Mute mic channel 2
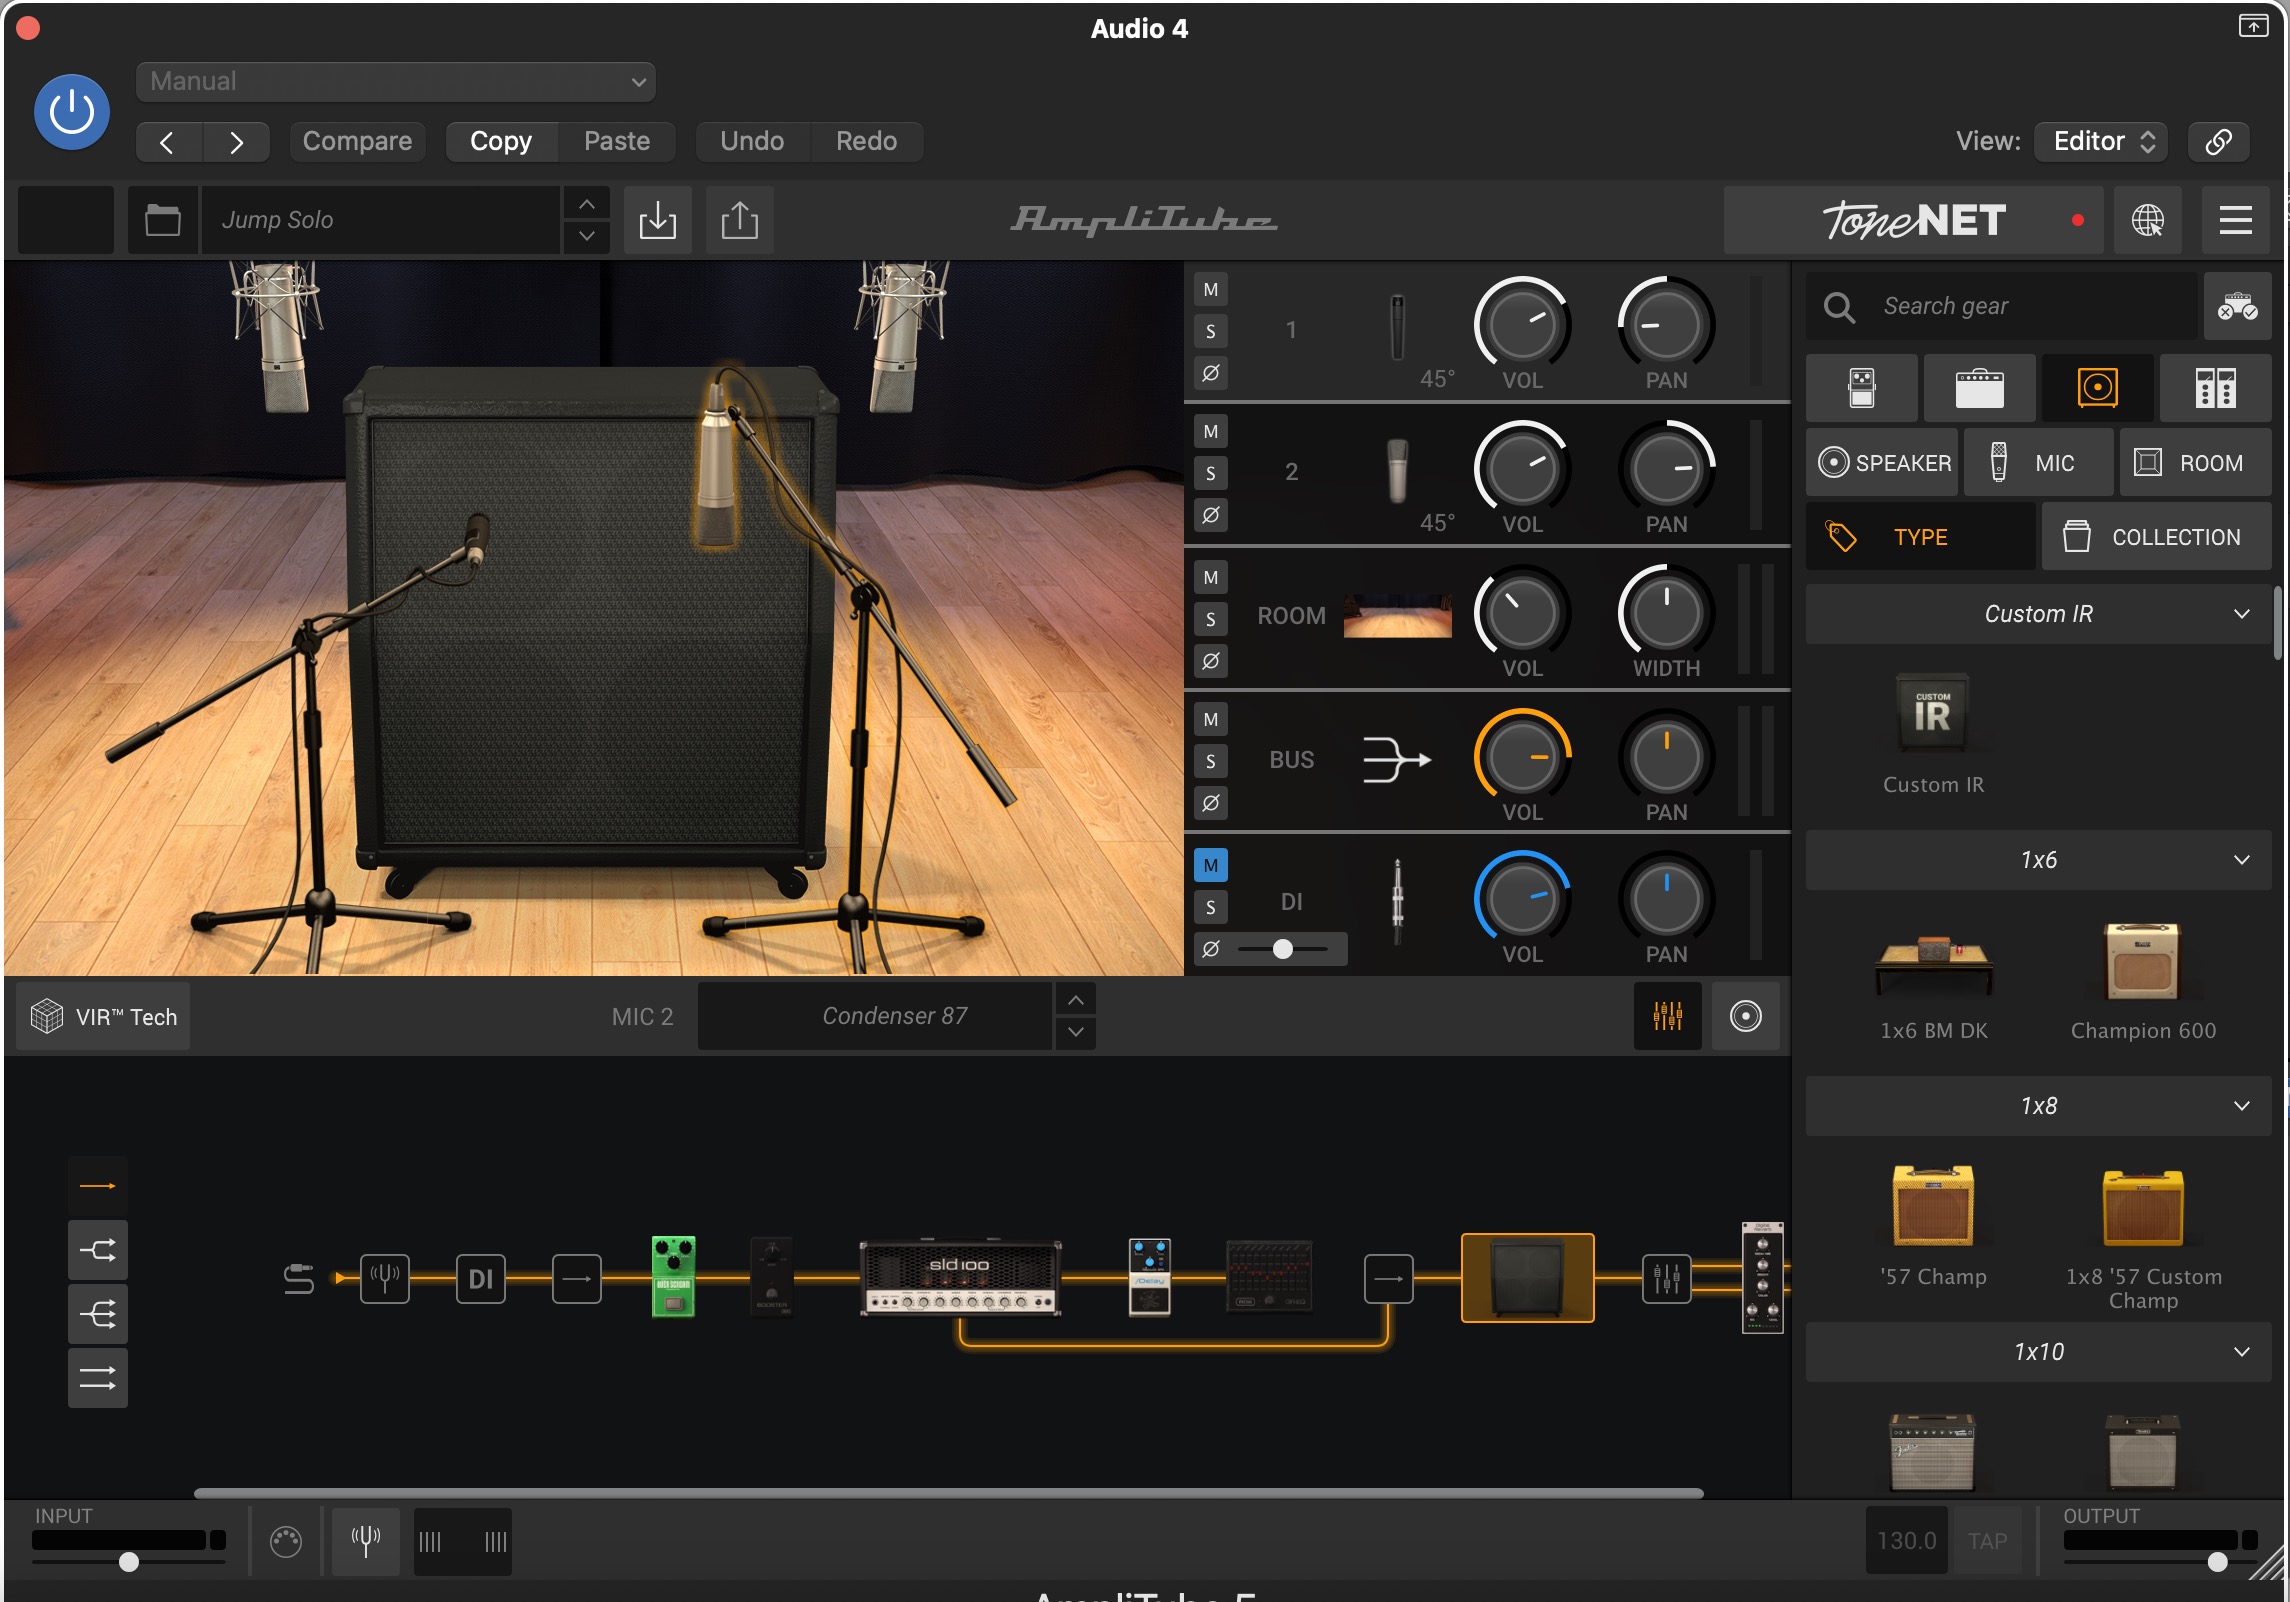 pyautogui.click(x=1211, y=432)
